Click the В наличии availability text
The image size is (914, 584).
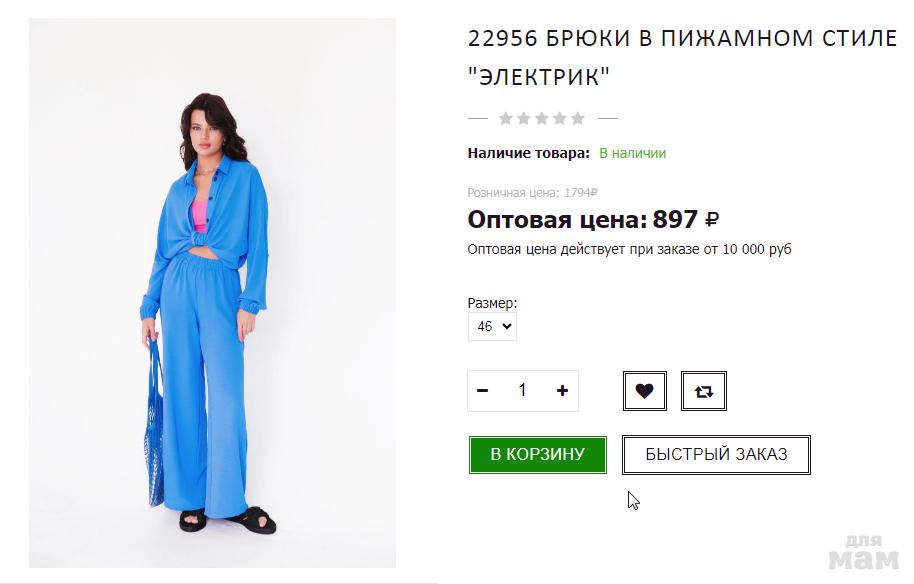coord(632,153)
